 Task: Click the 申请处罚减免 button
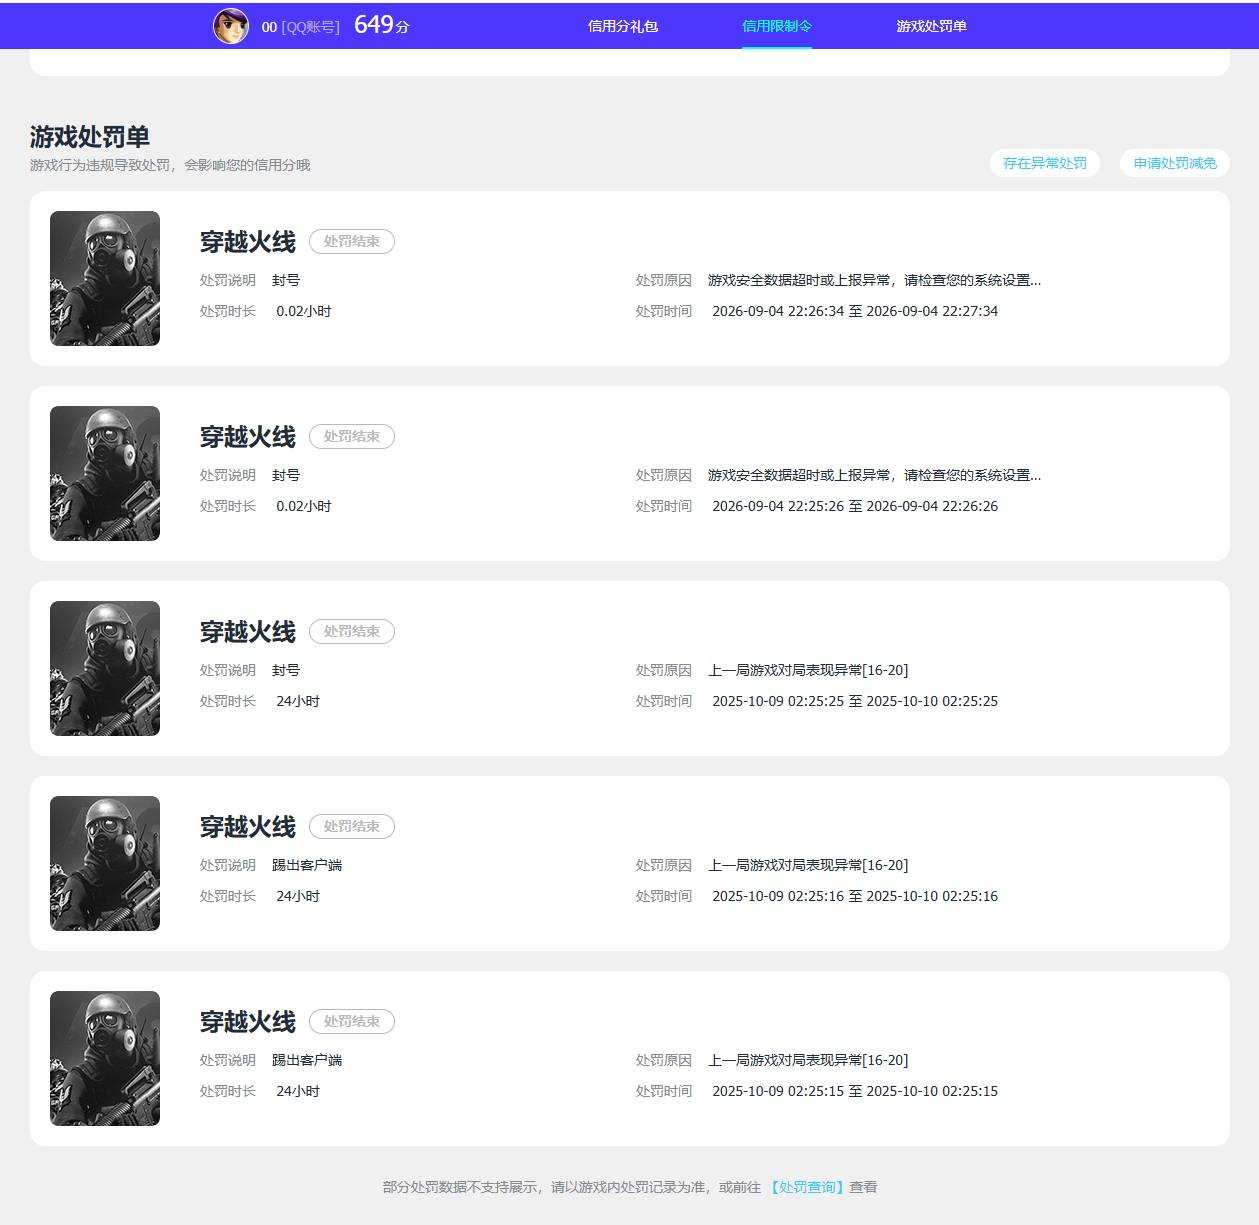pos(1175,163)
